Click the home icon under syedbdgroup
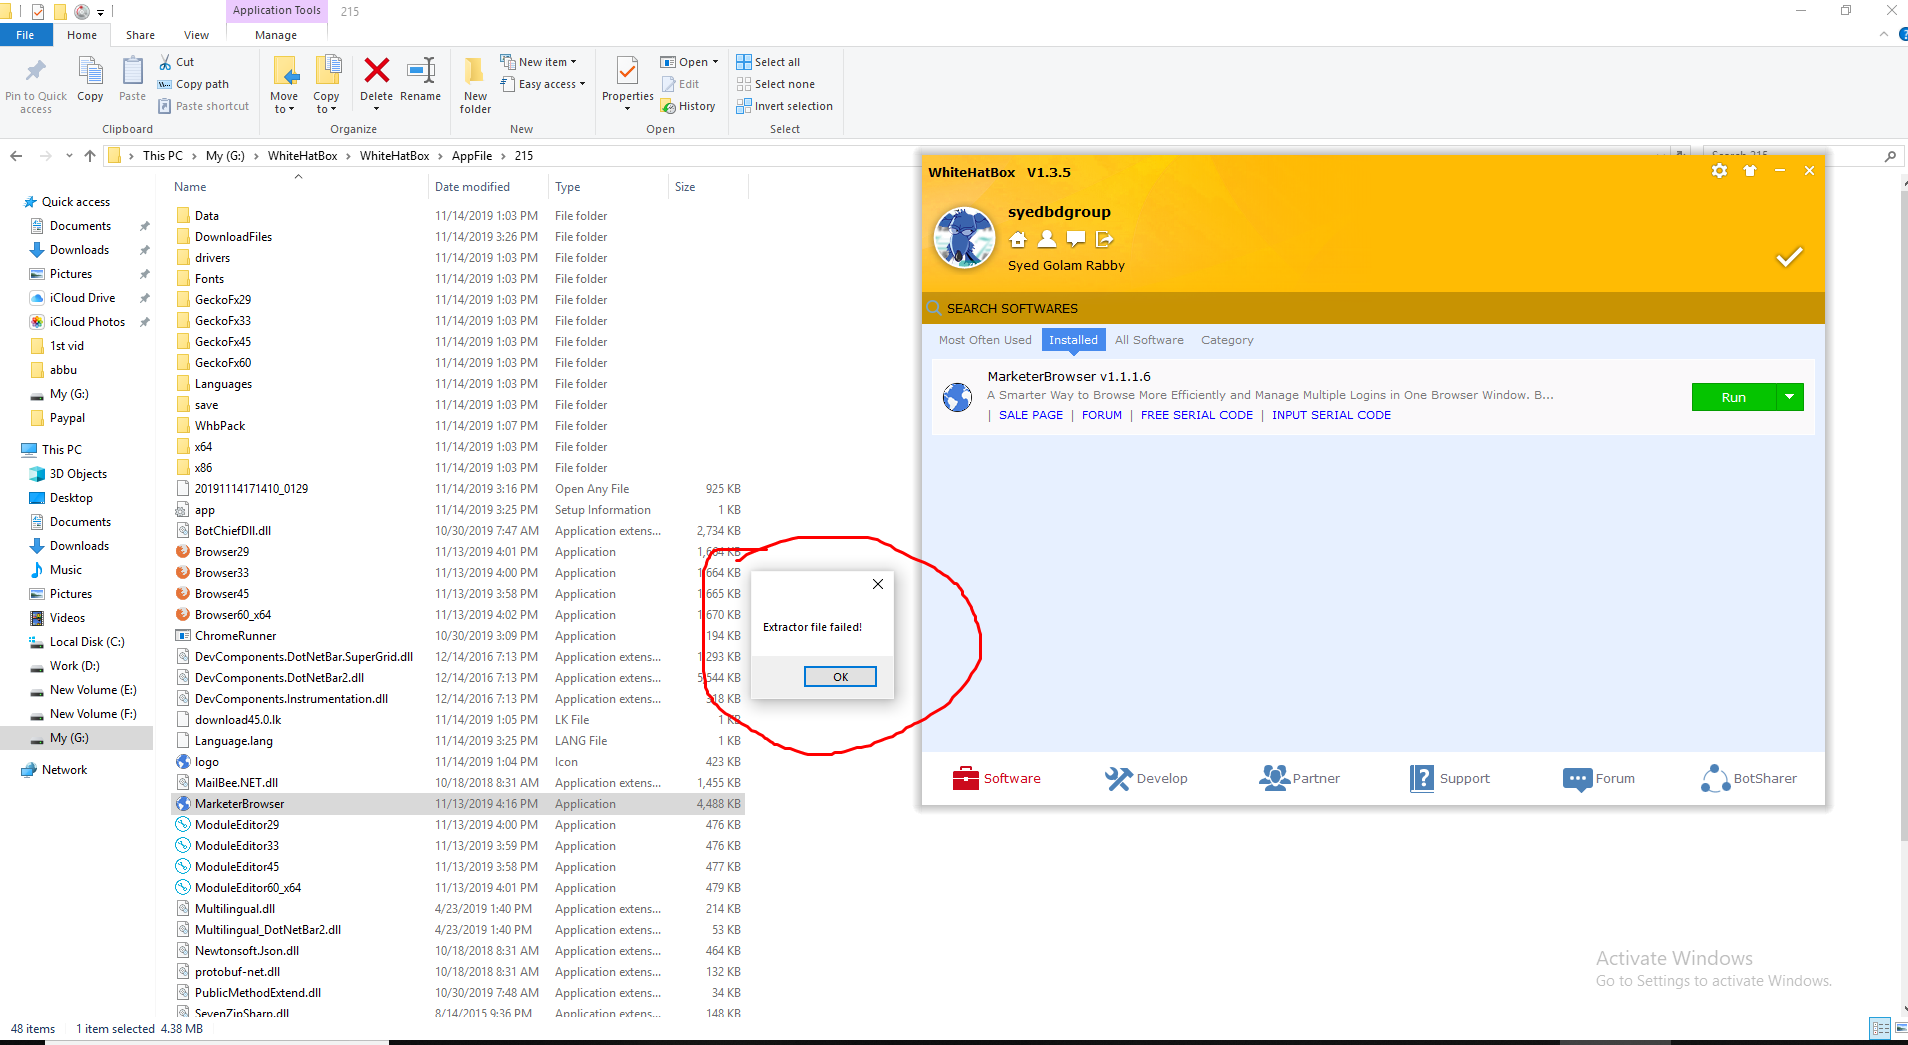This screenshot has width=1908, height=1045. tap(1018, 239)
